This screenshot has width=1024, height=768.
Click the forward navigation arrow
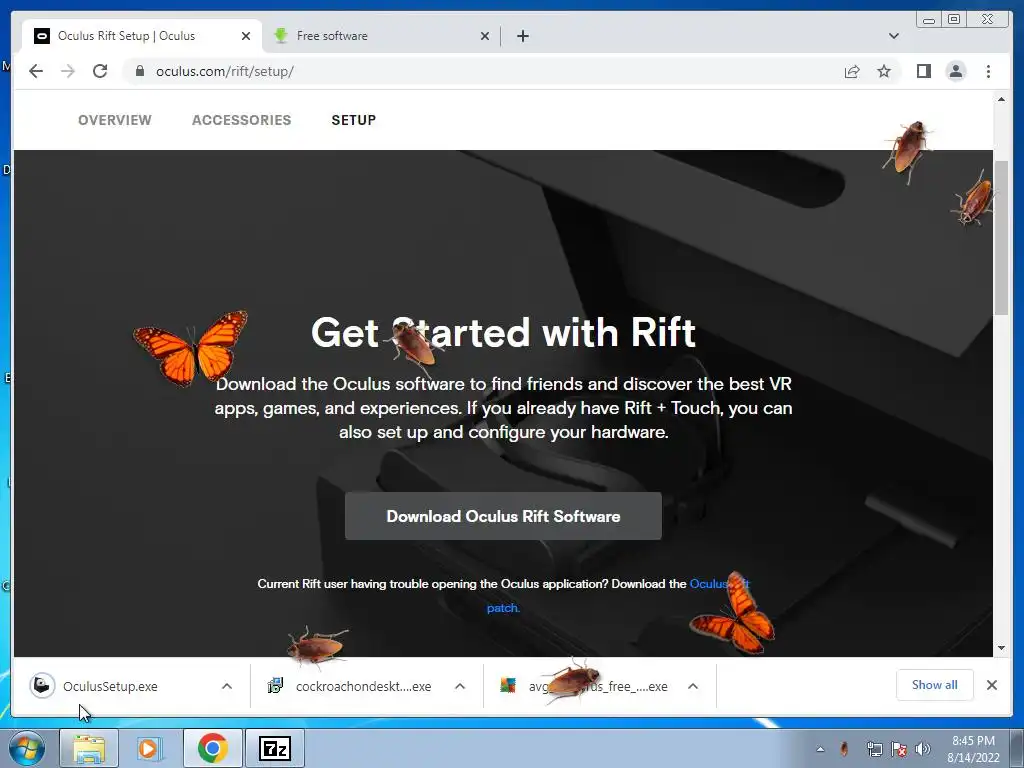[68, 71]
